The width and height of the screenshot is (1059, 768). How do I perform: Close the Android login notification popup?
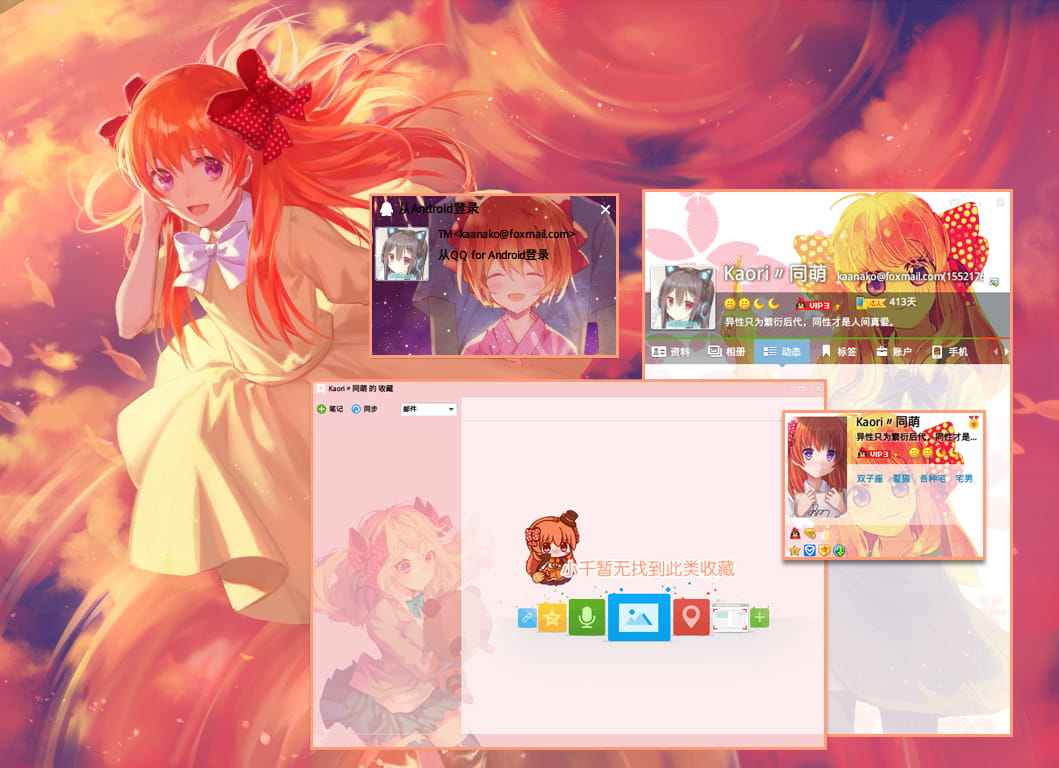pos(605,209)
